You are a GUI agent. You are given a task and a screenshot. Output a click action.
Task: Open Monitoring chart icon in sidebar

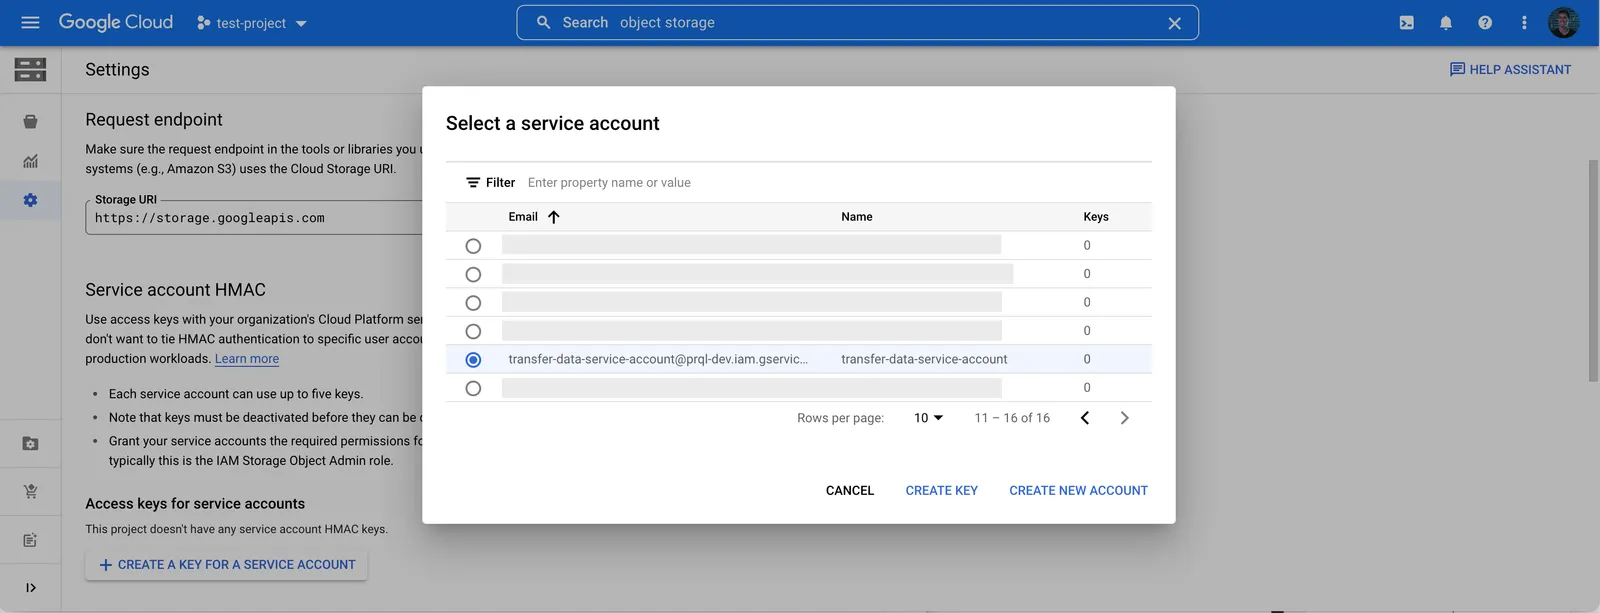[30, 161]
